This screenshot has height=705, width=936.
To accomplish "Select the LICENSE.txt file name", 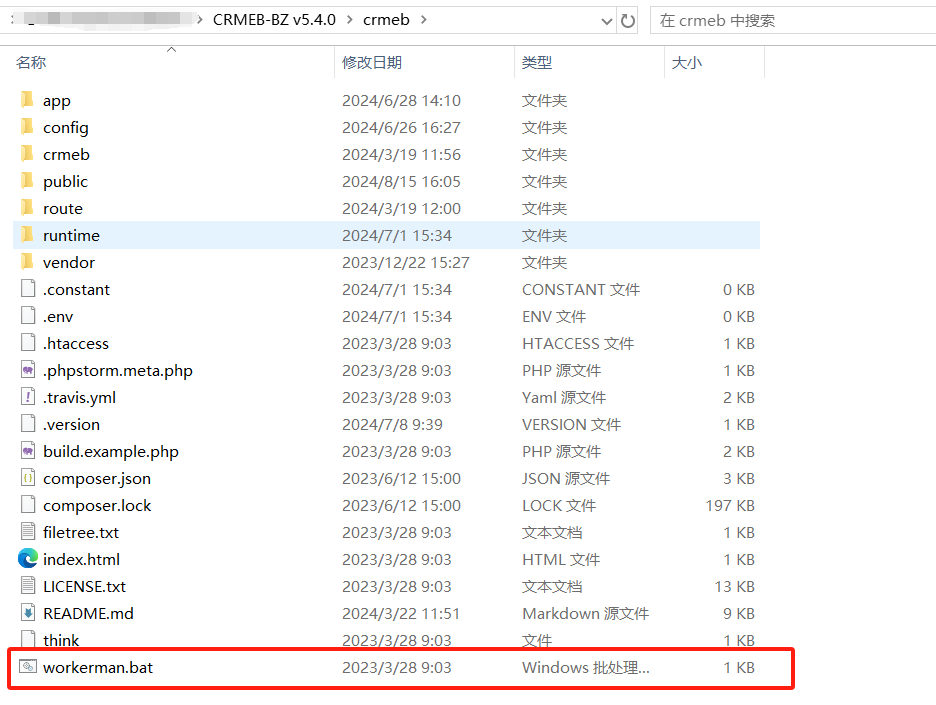I will click(84, 586).
